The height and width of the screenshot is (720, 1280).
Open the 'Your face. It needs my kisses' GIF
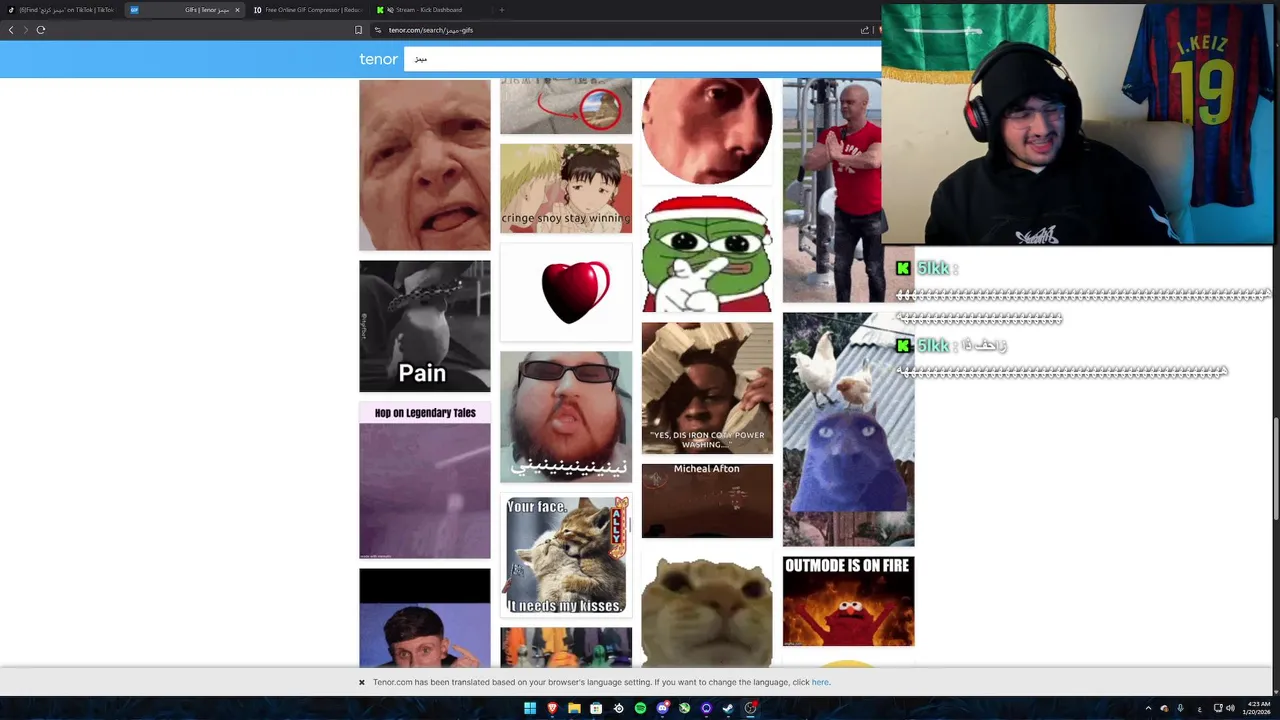566,555
